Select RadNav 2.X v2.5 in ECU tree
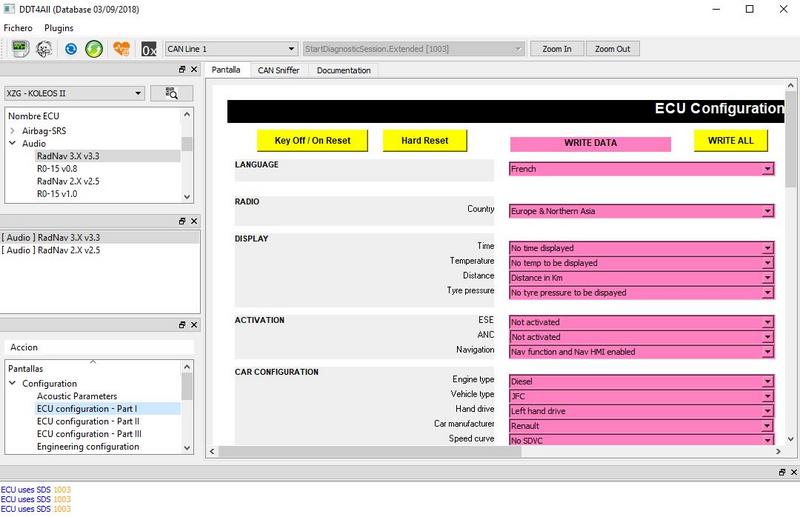 pyautogui.click(x=68, y=182)
